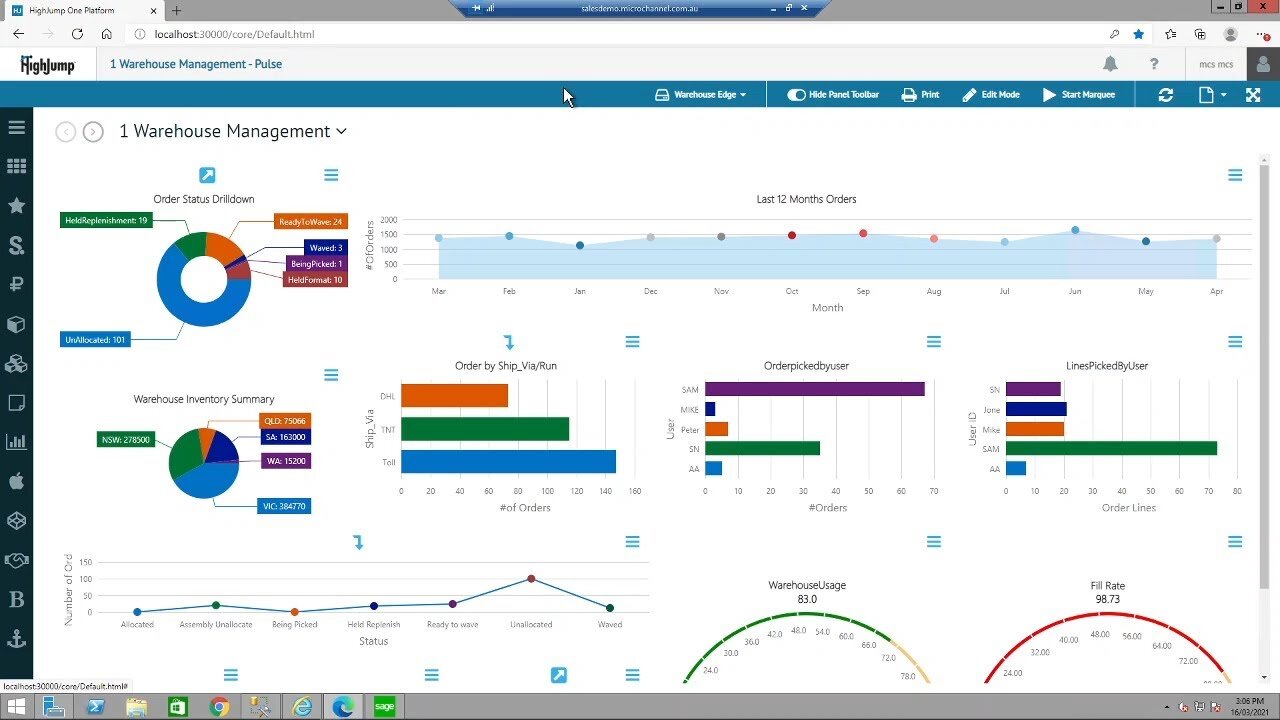Click drilldown arrow above Order Status chart
Viewport: 1280px width, 720px height.
(207, 176)
